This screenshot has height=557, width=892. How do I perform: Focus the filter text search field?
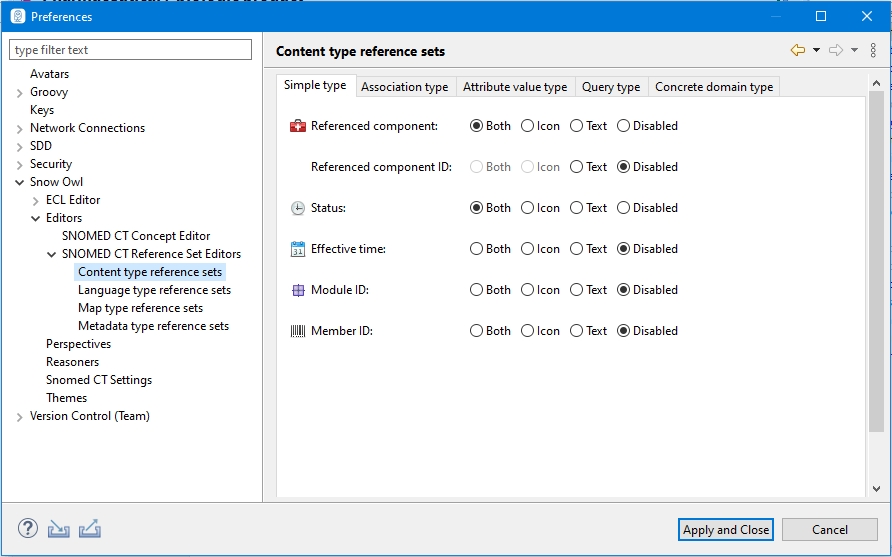click(x=131, y=50)
